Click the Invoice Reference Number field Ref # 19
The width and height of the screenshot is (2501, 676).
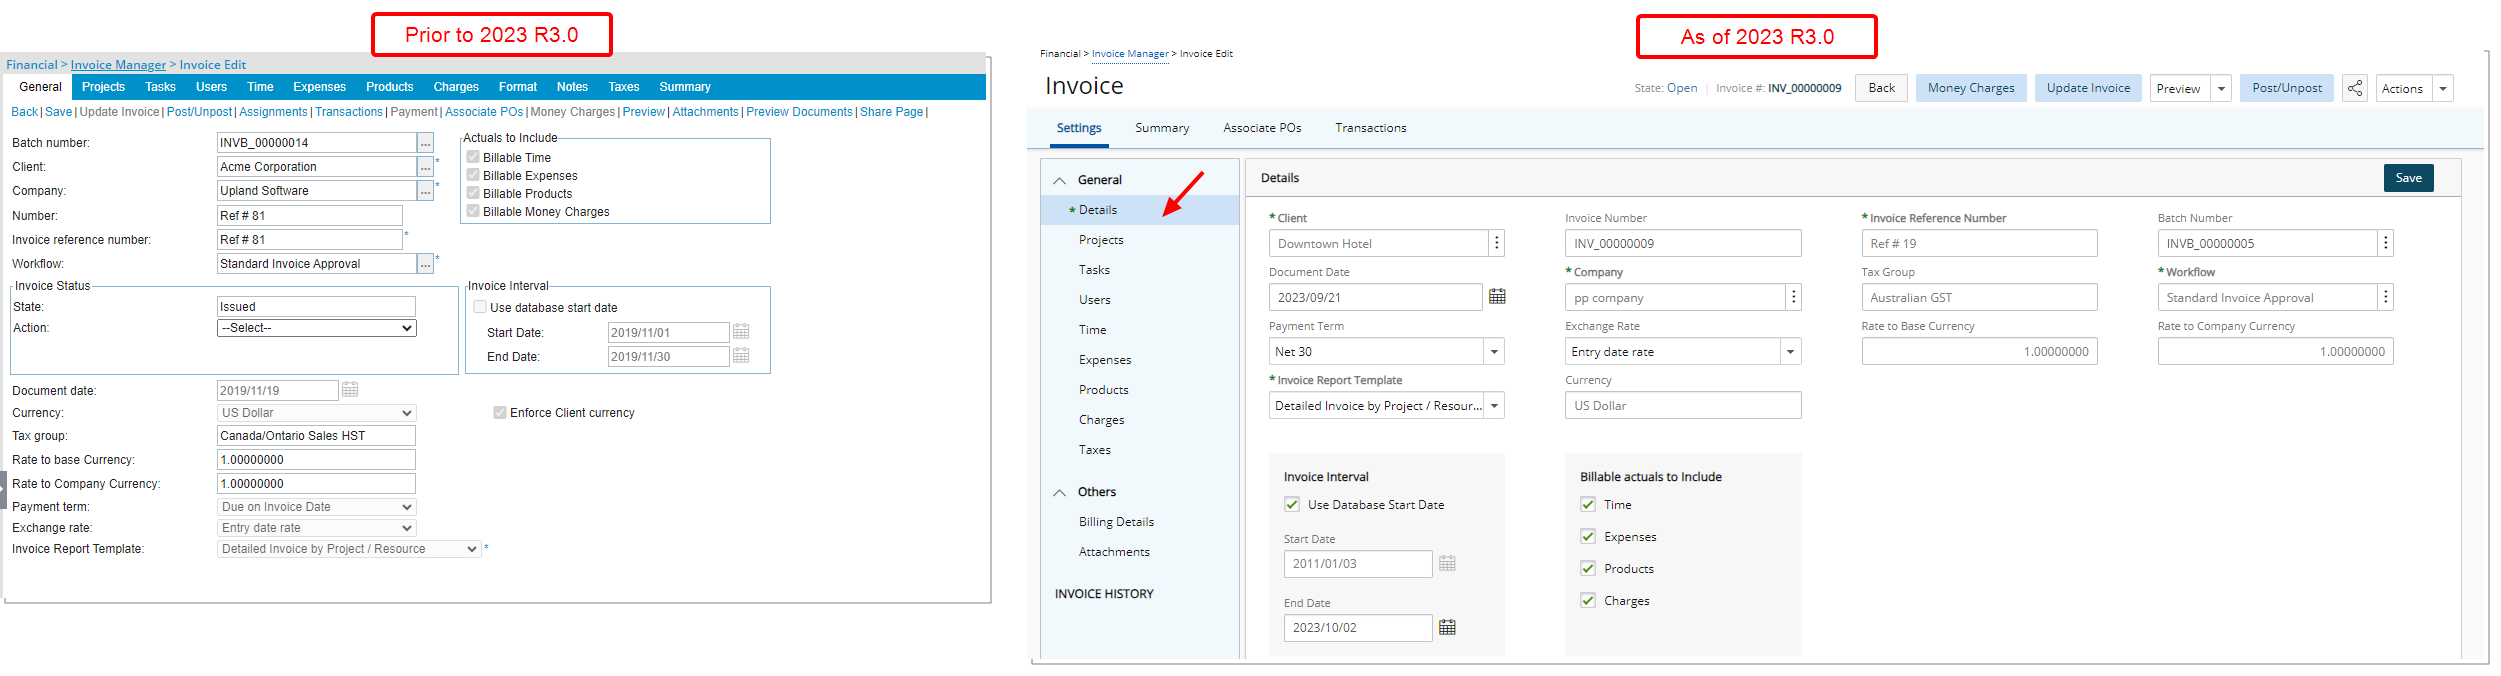coord(1979,243)
